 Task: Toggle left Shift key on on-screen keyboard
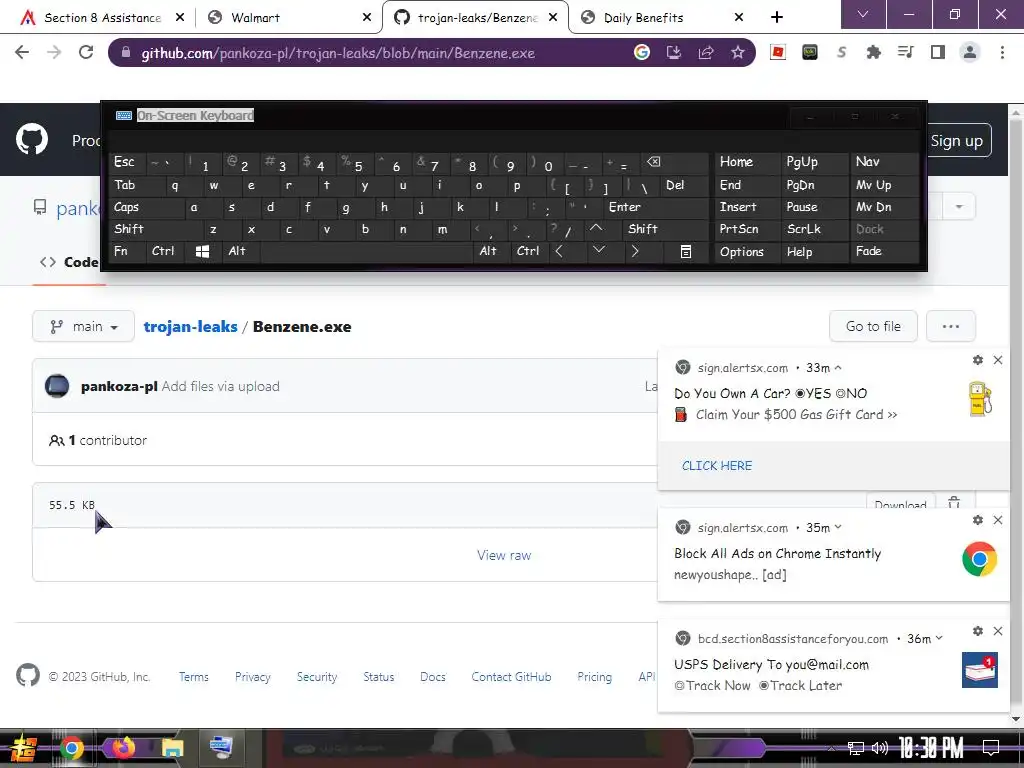[155, 229]
